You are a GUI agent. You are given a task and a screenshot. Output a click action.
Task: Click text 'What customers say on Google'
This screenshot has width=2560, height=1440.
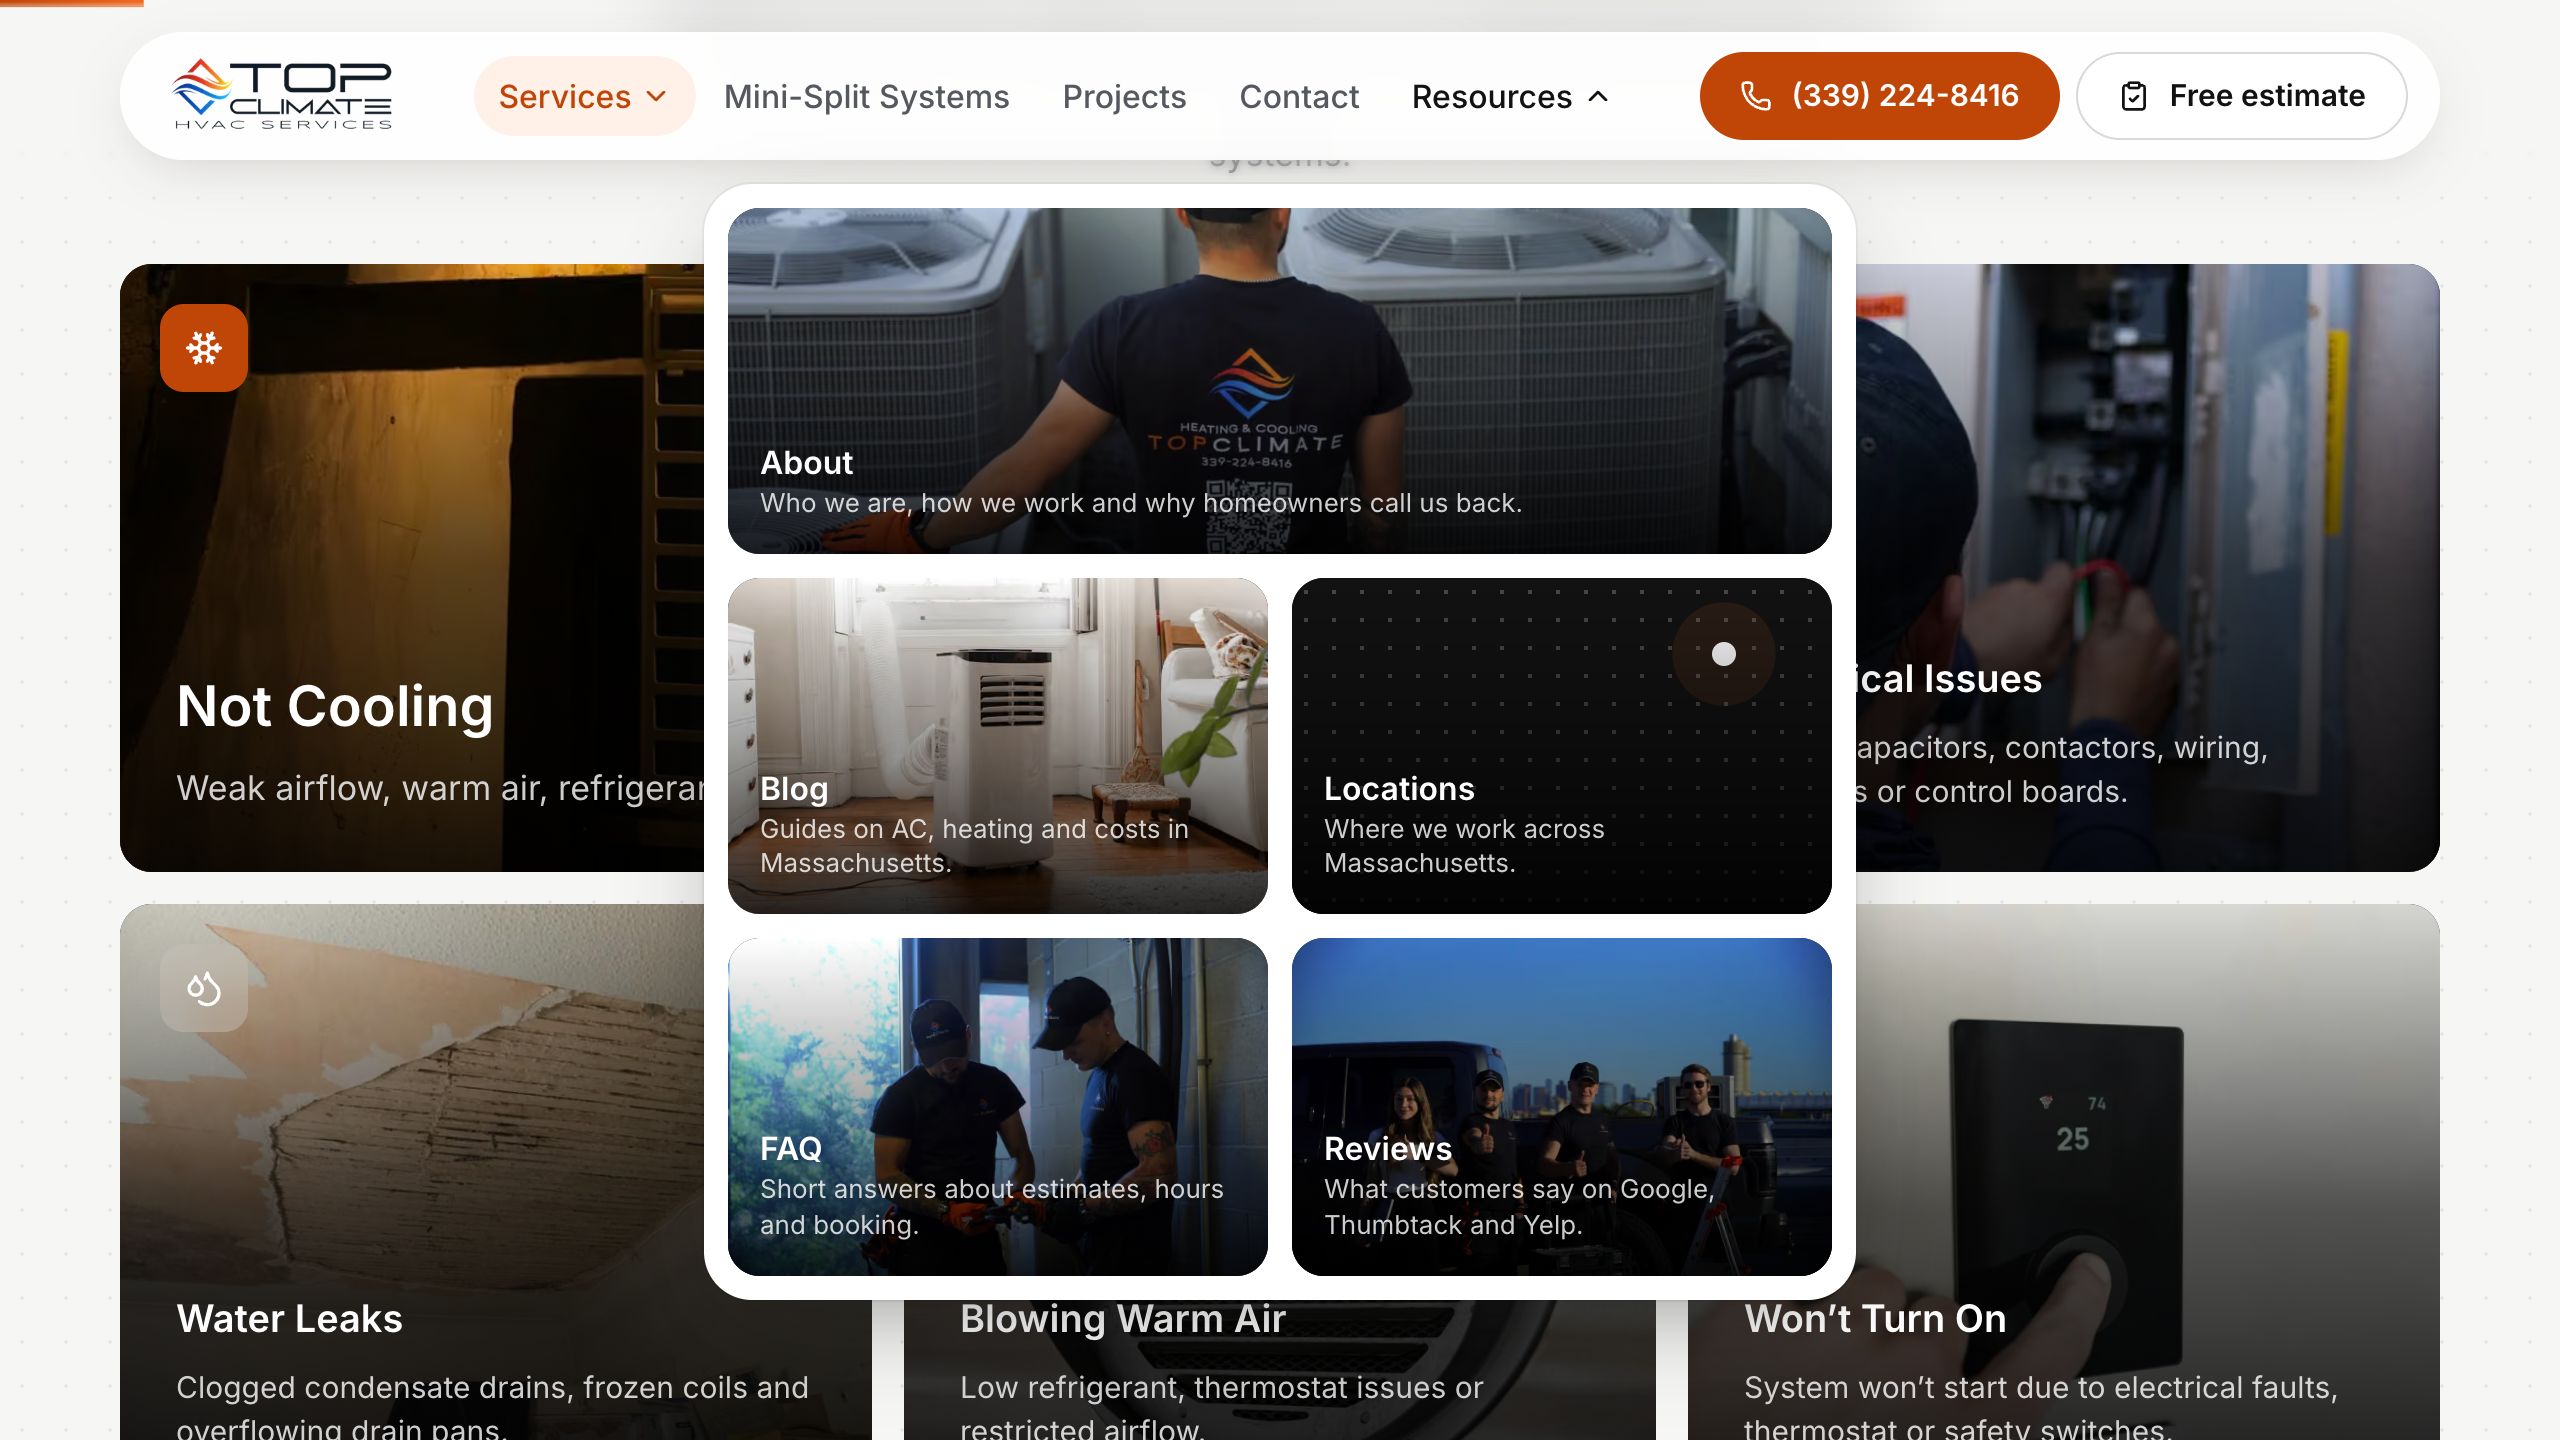[1519, 1189]
